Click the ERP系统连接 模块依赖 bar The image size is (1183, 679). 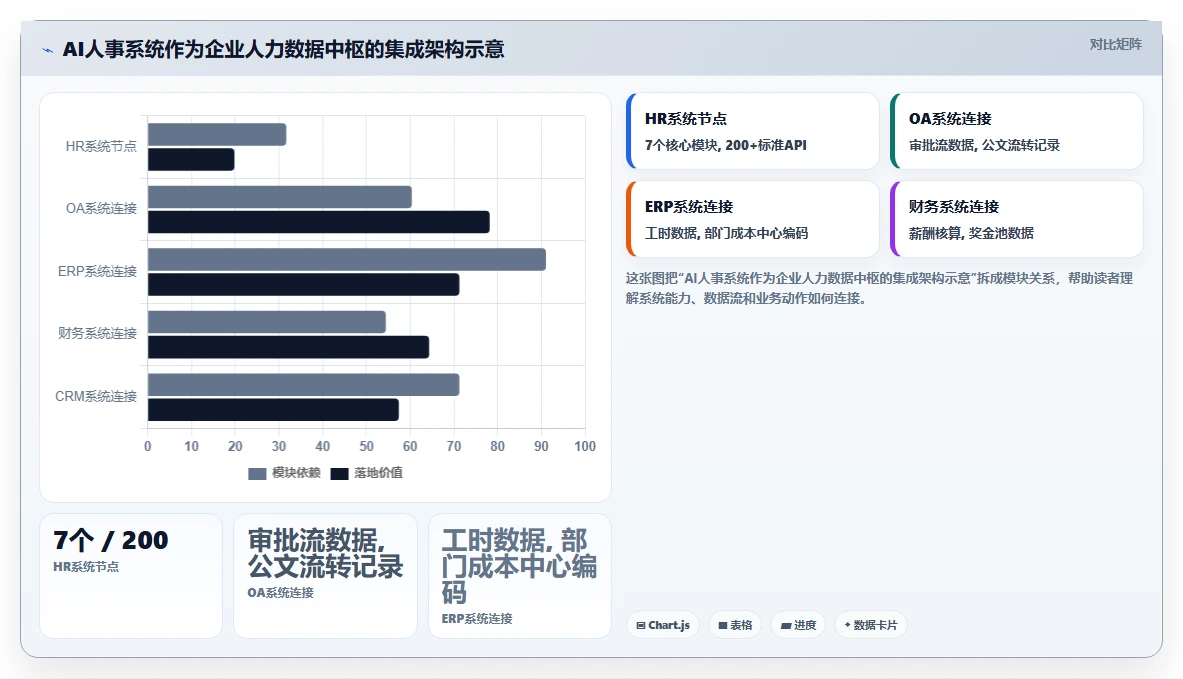347,260
